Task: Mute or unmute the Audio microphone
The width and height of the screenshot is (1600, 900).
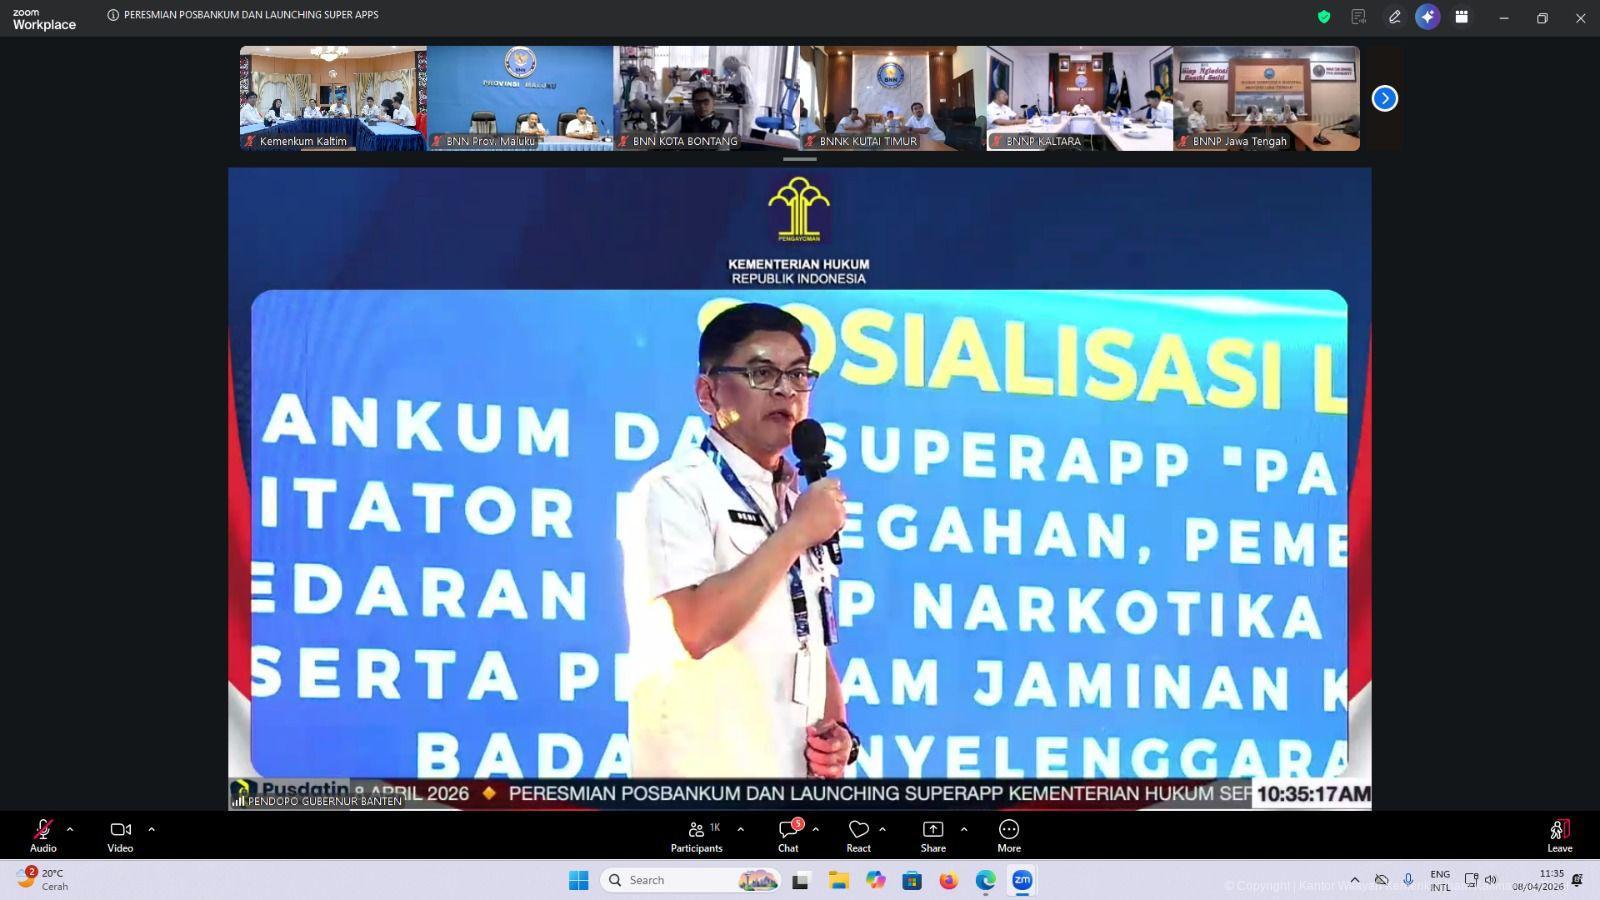Action: [42, 835]
